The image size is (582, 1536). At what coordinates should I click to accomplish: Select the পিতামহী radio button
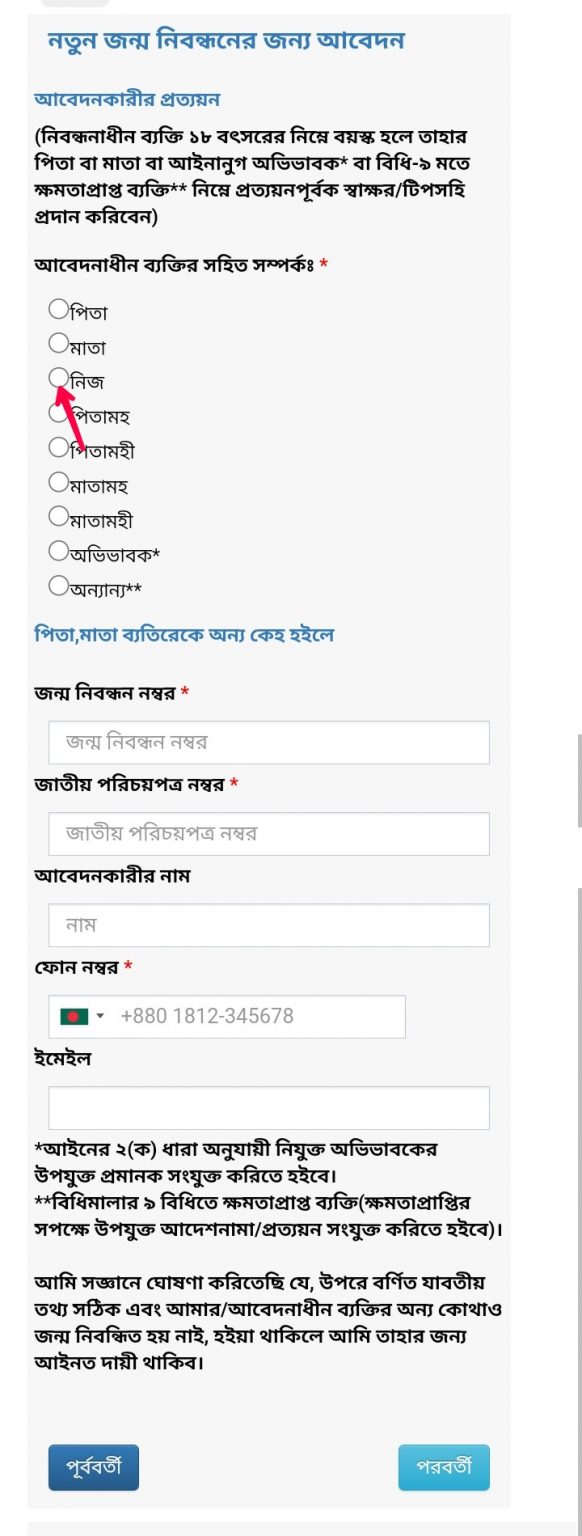point(58,447)
